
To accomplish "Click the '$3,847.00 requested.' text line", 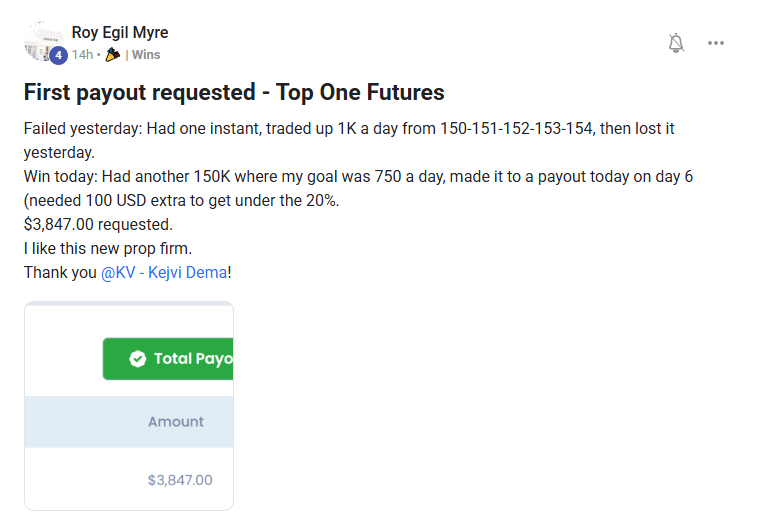I will (98, 224).
